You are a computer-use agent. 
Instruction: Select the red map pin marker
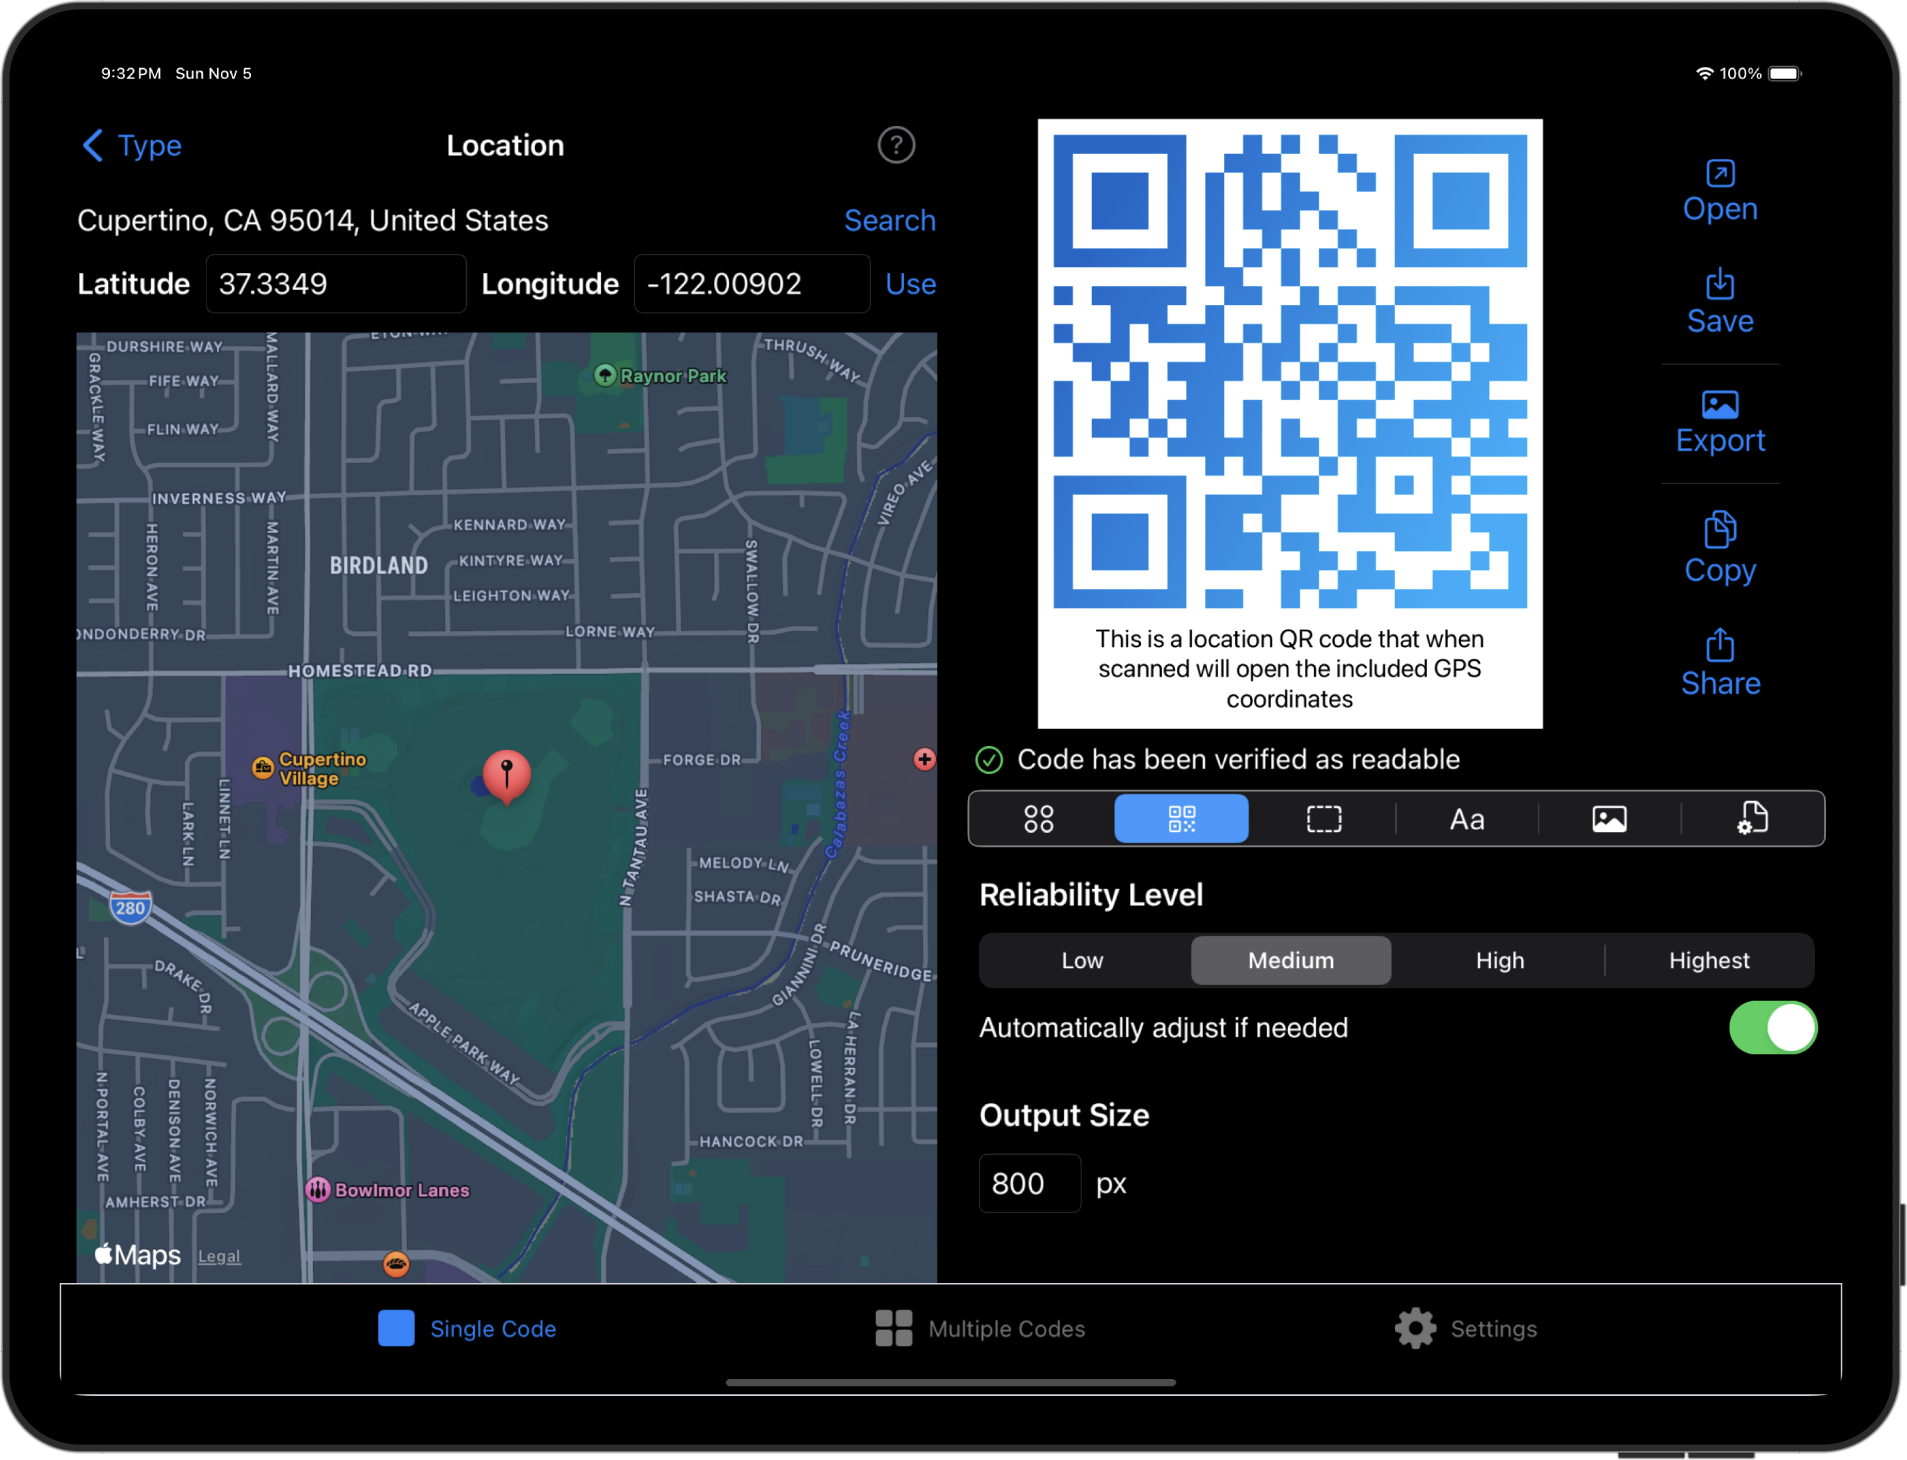click(x=507, y=776)
